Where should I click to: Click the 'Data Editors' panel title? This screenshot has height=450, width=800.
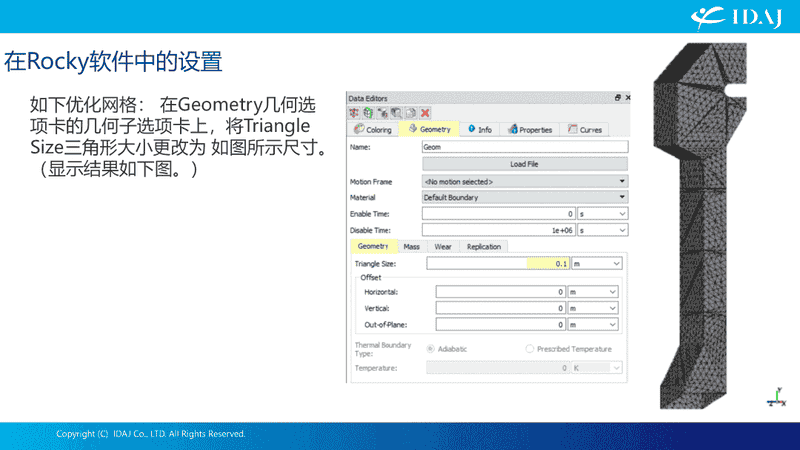(x=368, y=98)
